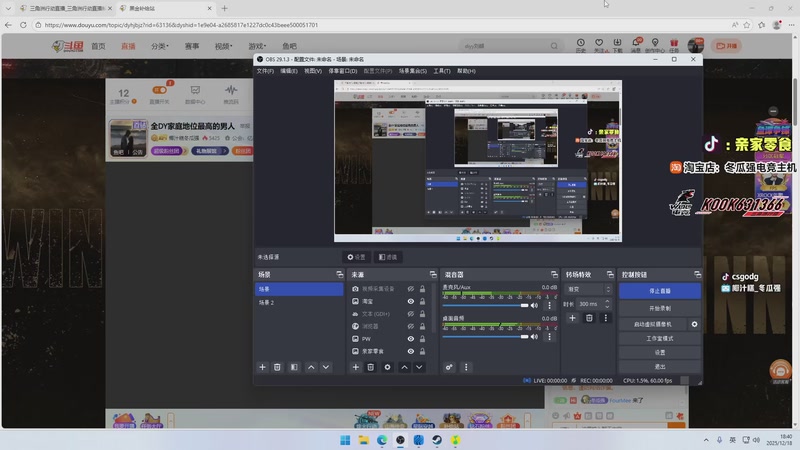Select 场景 2 in scenes list
The image size is (800, 450).
point(299,303)
